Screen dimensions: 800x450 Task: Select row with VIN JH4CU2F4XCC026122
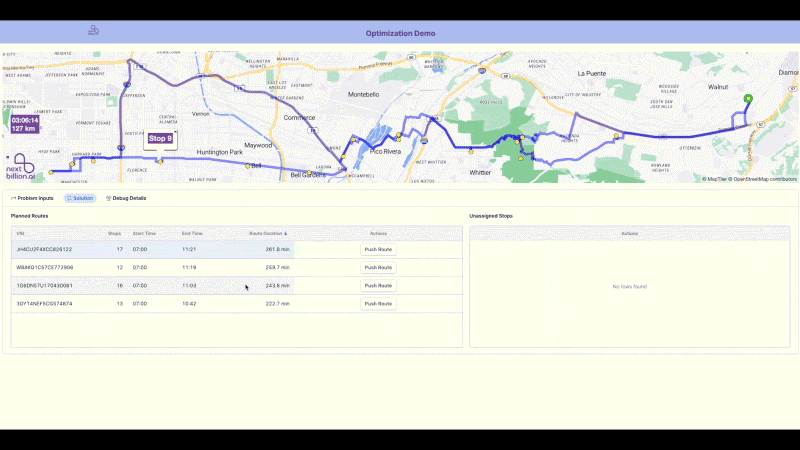[x=237, y=249]
